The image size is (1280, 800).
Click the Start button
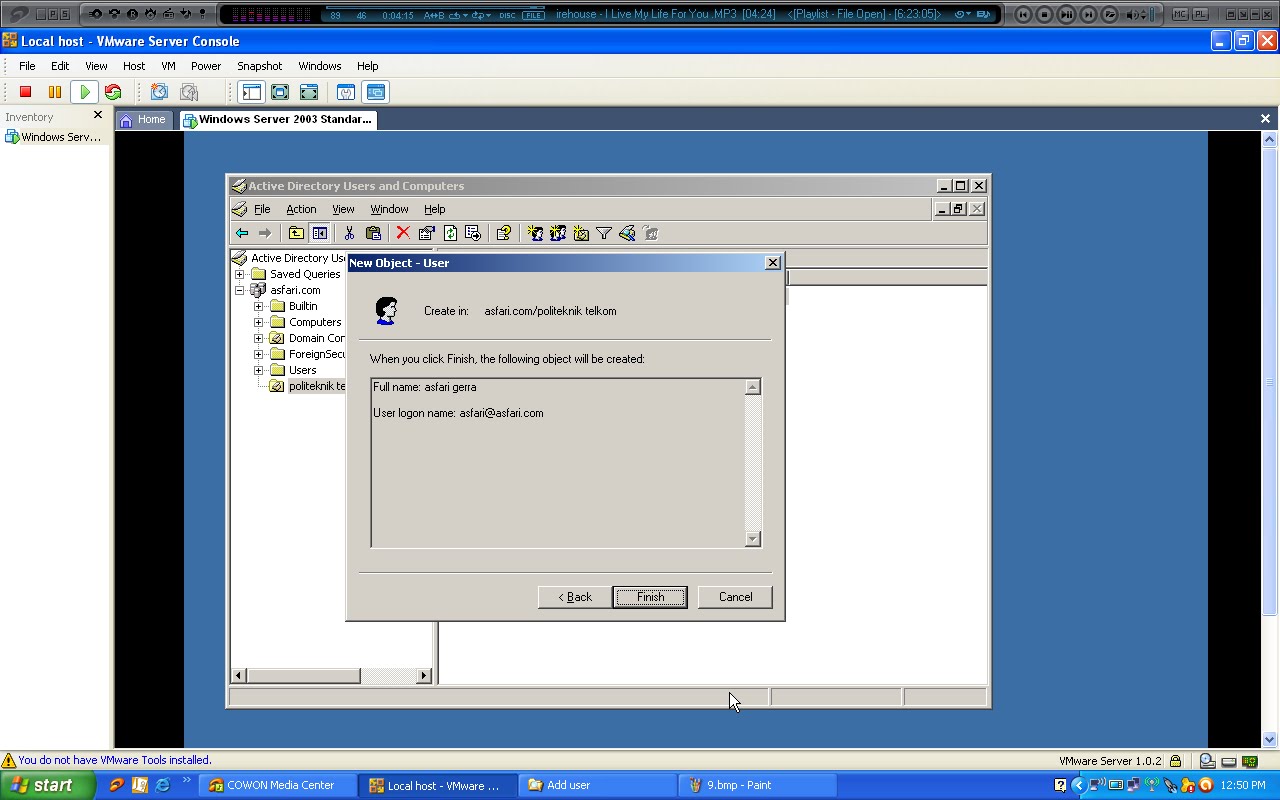[x=47, y=785]
